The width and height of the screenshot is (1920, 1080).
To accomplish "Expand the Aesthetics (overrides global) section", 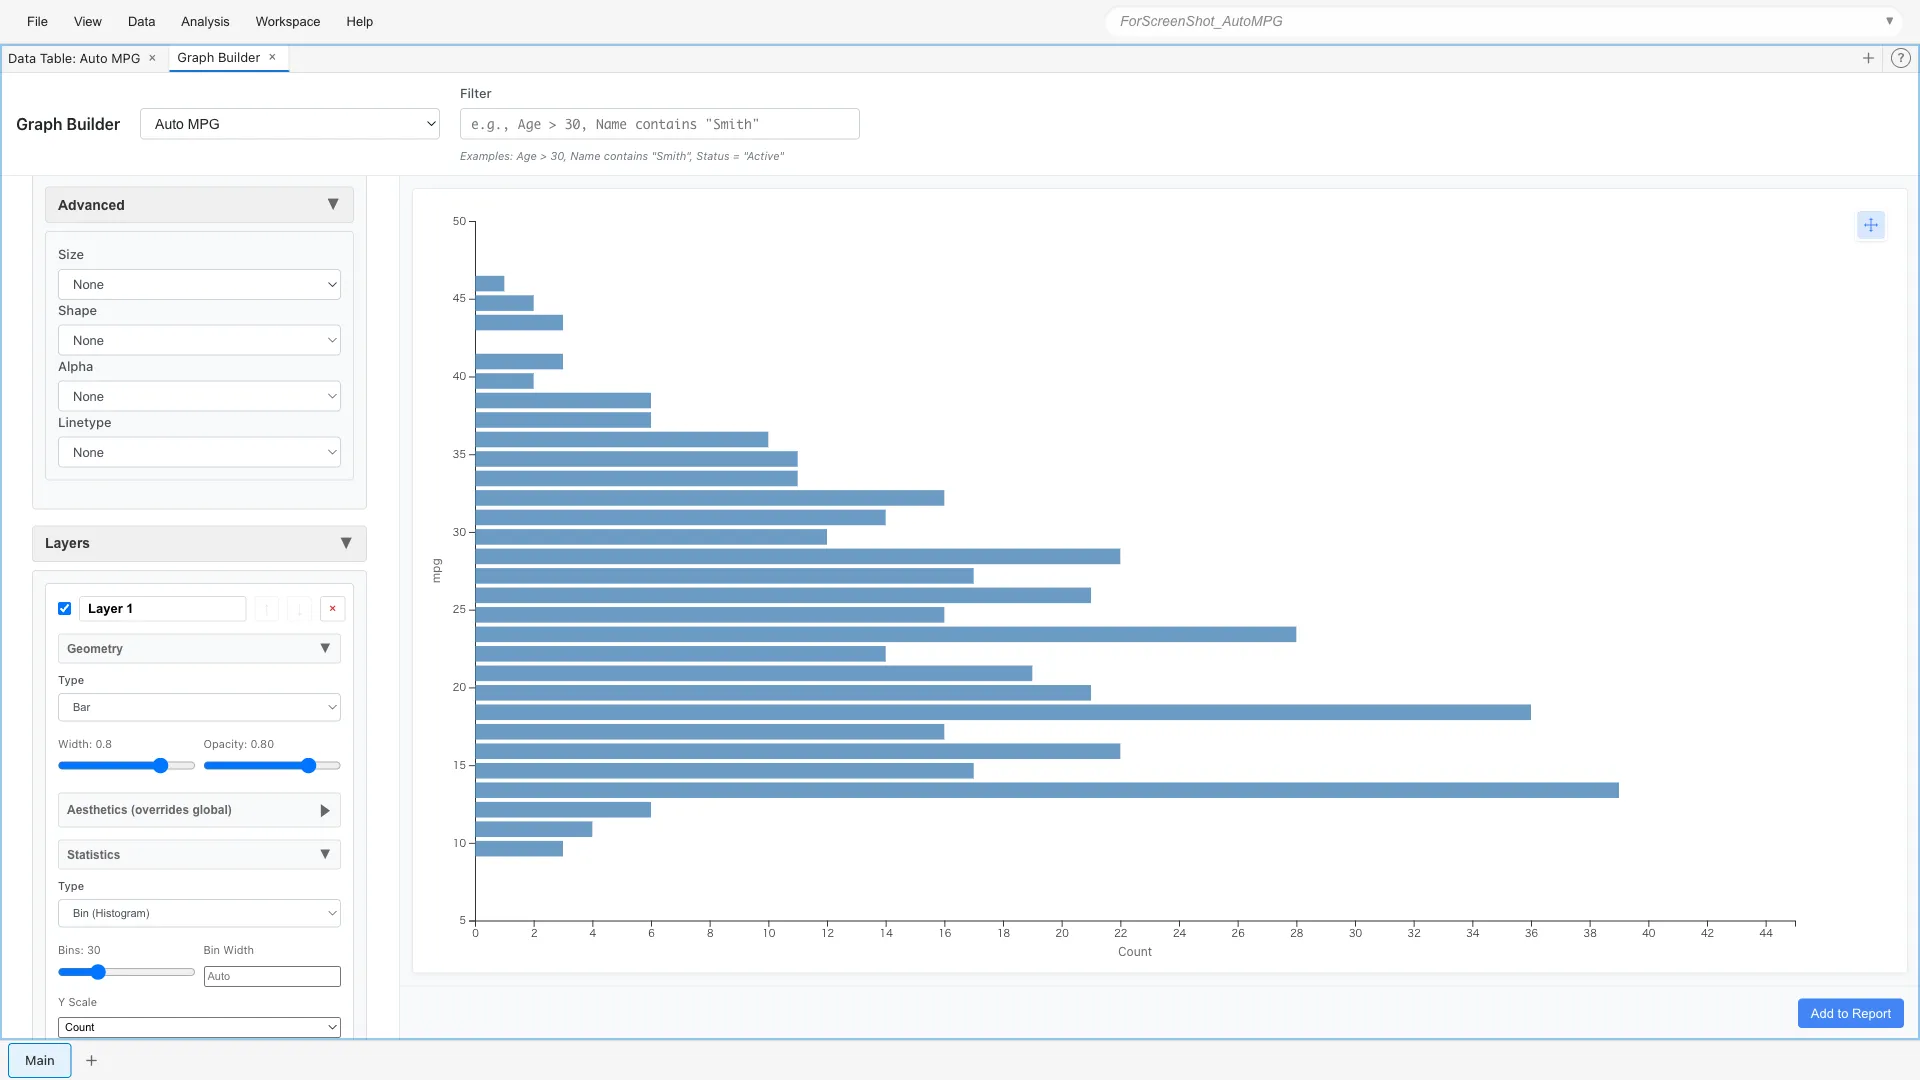I will click(324, 810).
